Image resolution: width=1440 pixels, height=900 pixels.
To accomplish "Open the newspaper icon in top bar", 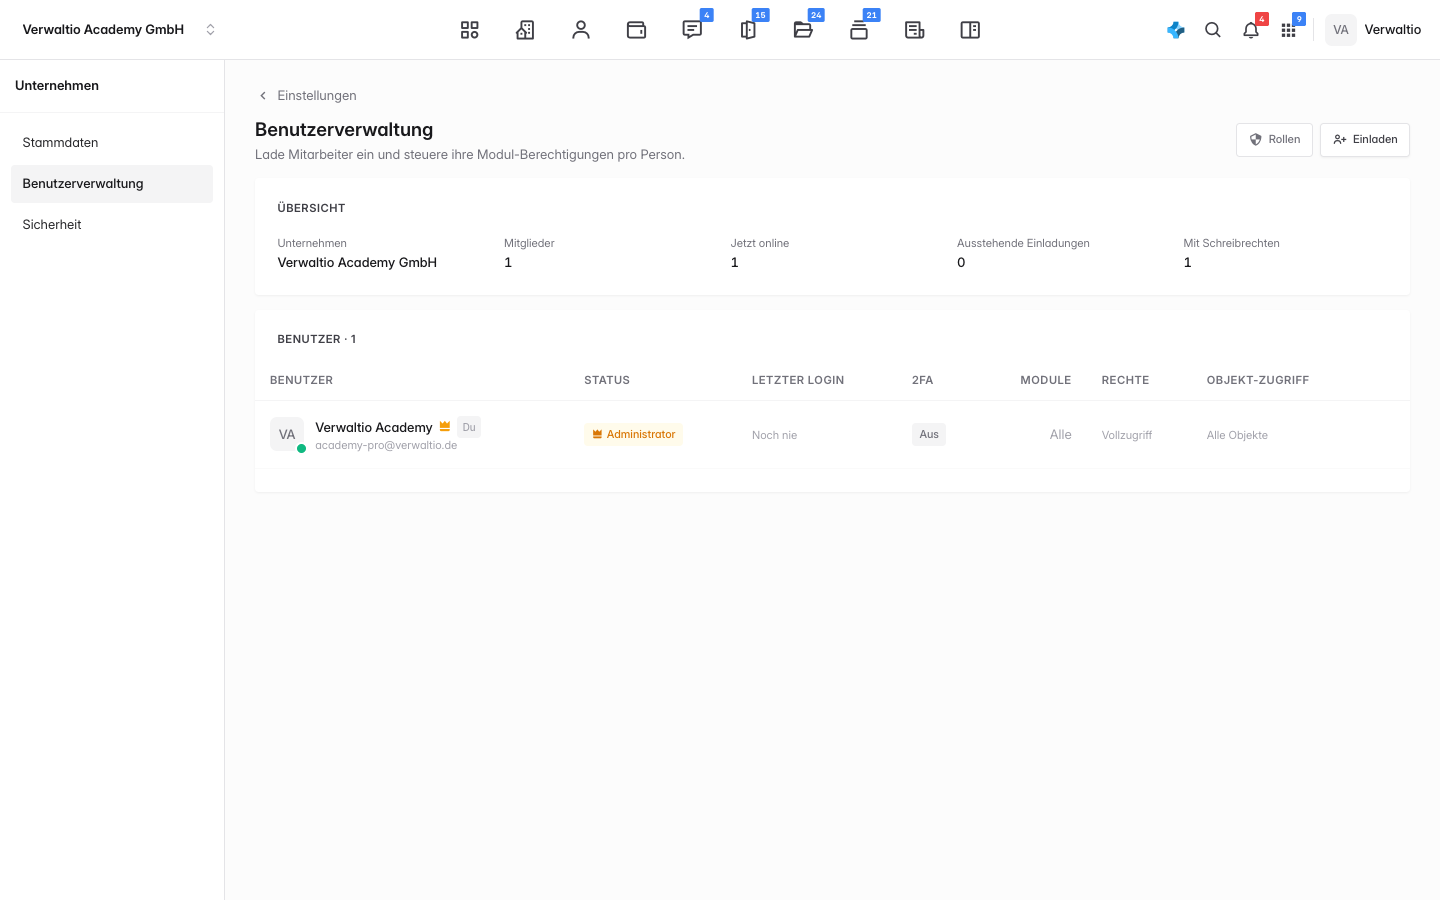I will click(915, 30).
